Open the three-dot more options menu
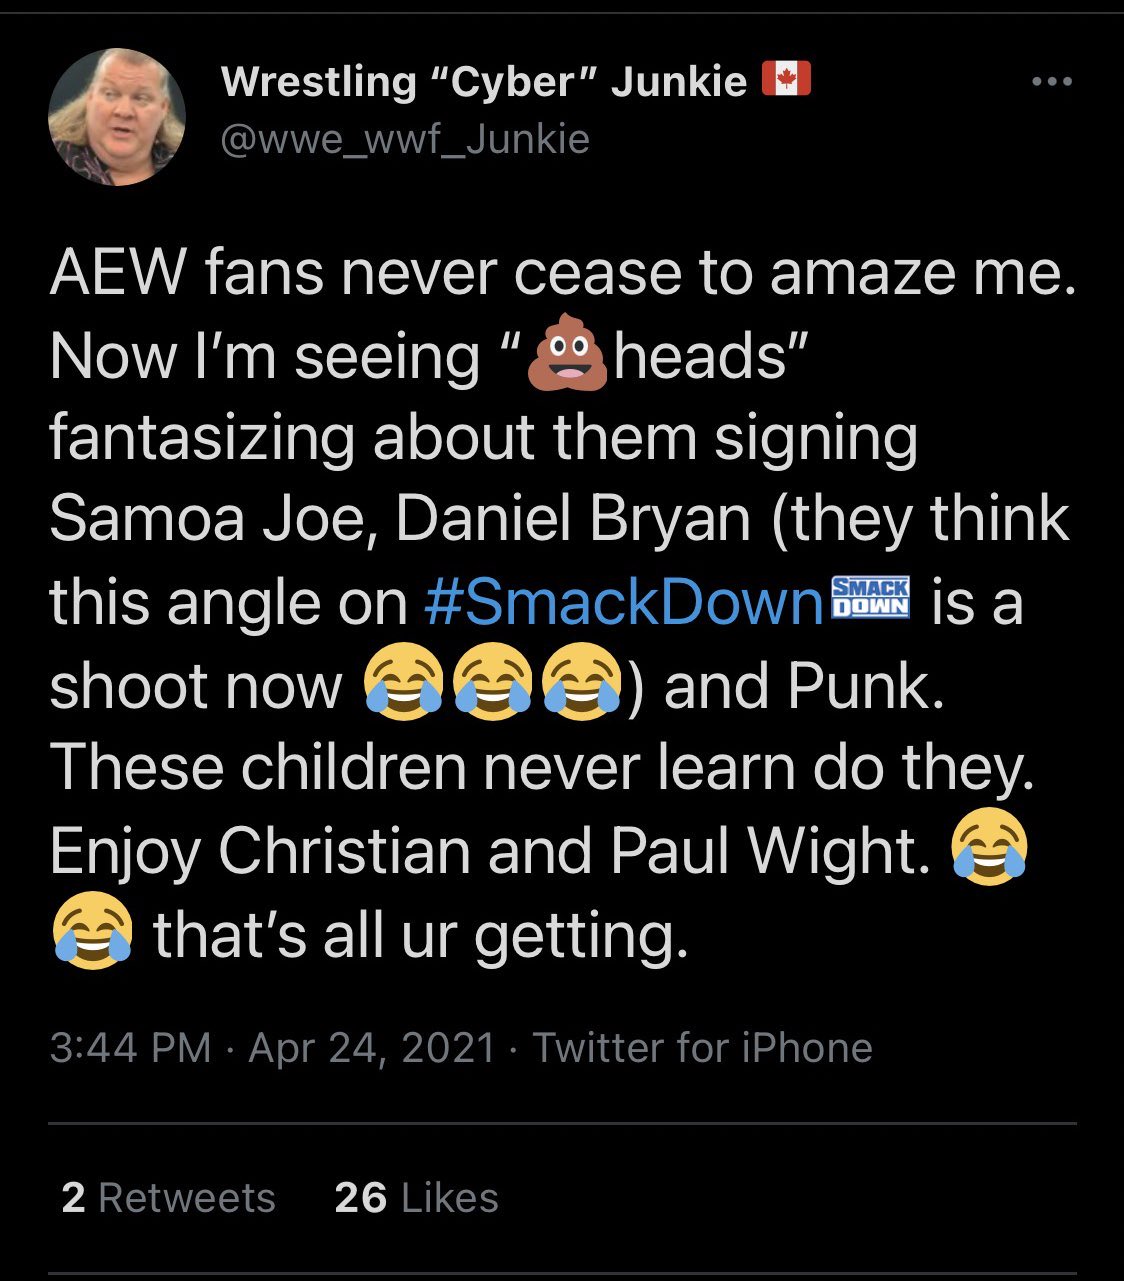The width and height of the screenshot is (1124, 1281). (x=1051, y=82)
